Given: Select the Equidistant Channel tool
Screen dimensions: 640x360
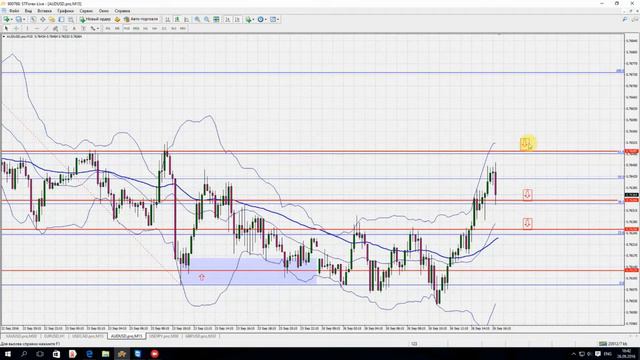Looking at the screenshot, I should 56,28.
